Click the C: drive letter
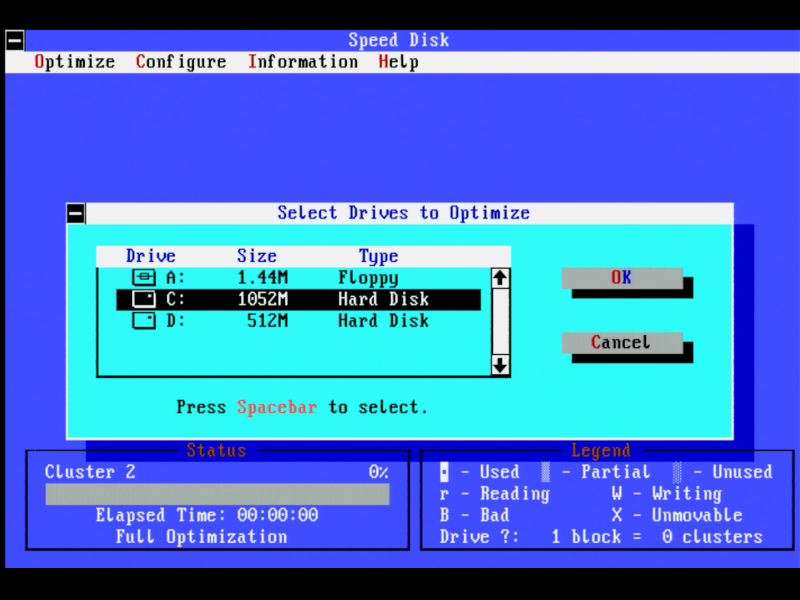 coord(176,299)
